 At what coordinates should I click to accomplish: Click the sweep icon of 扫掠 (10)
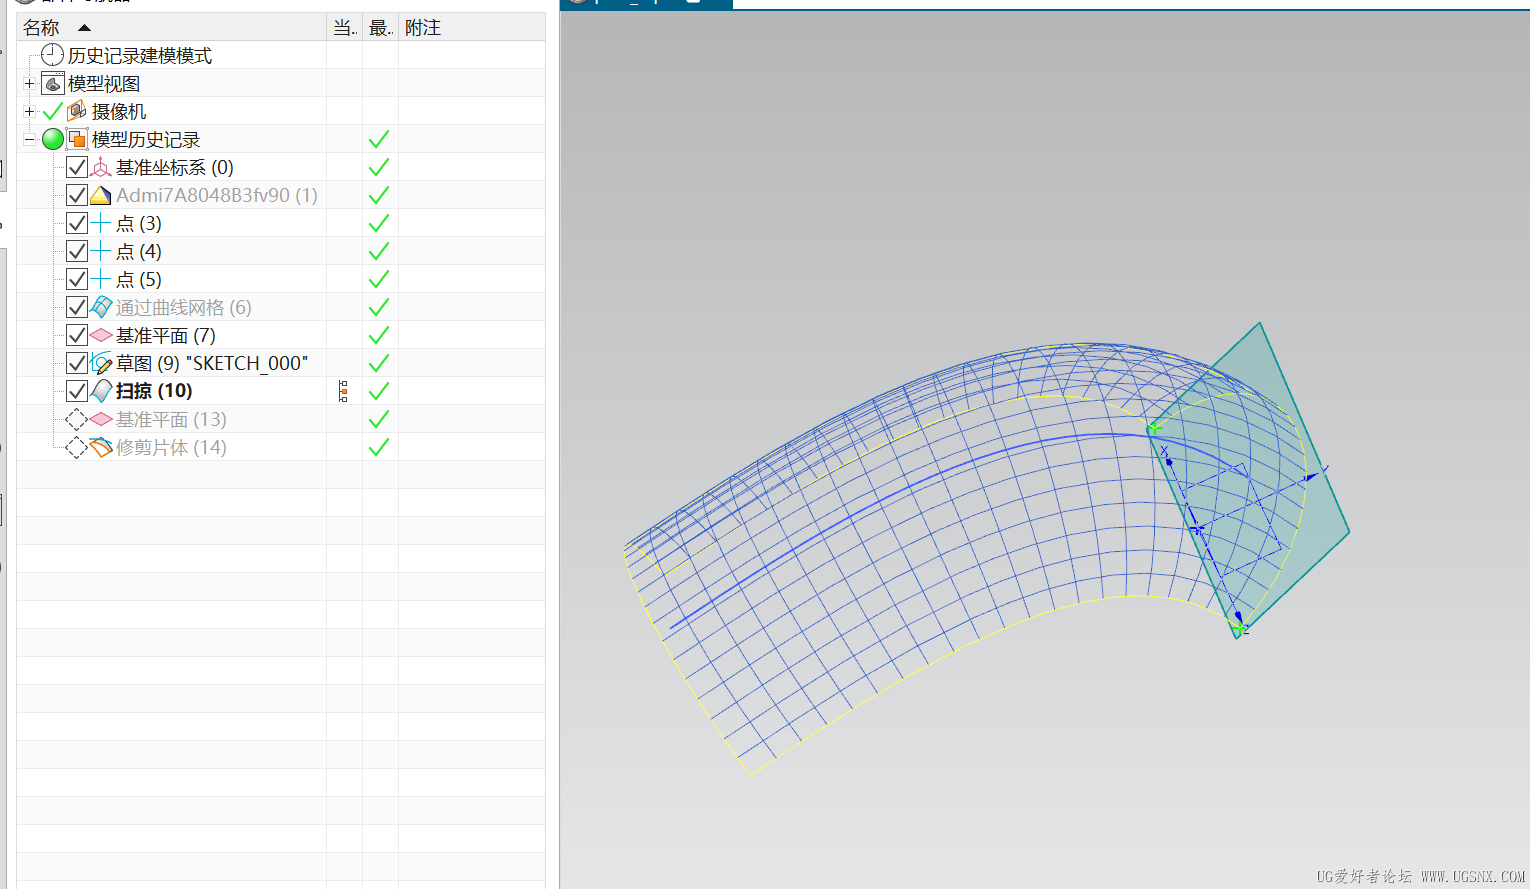click(x=101, y=391)
